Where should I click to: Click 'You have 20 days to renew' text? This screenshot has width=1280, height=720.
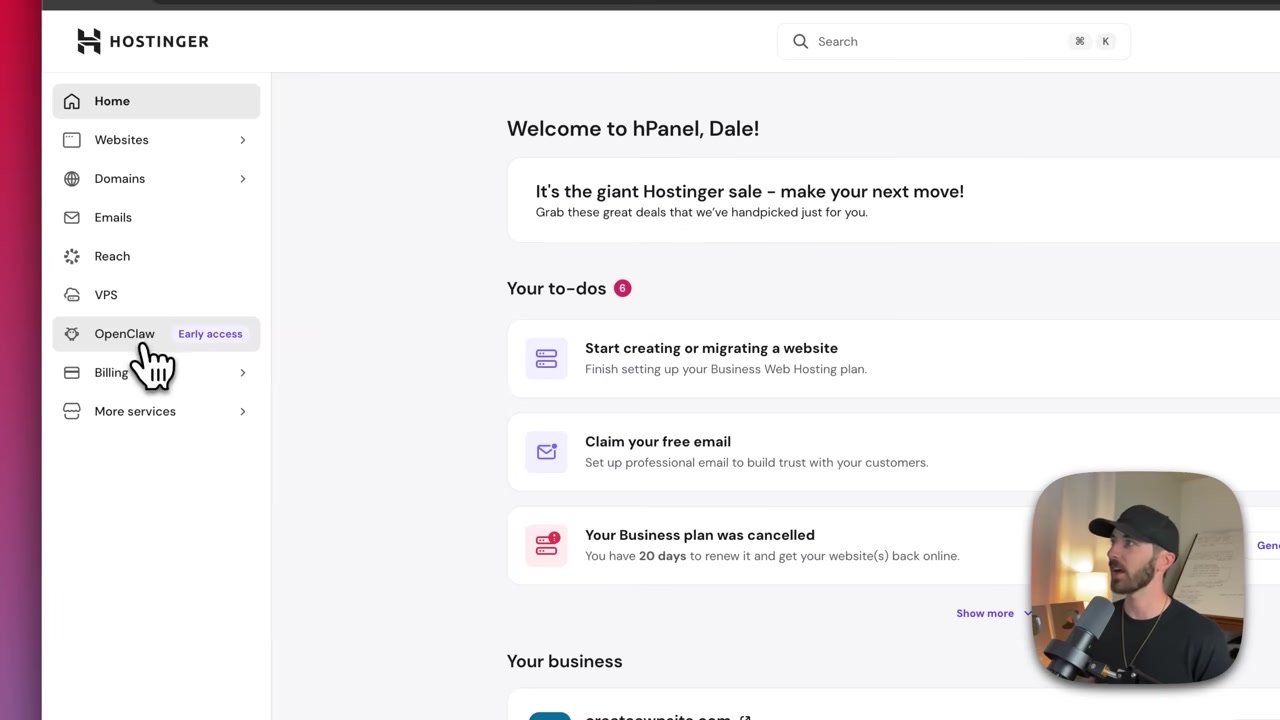[x=772, y=556]
